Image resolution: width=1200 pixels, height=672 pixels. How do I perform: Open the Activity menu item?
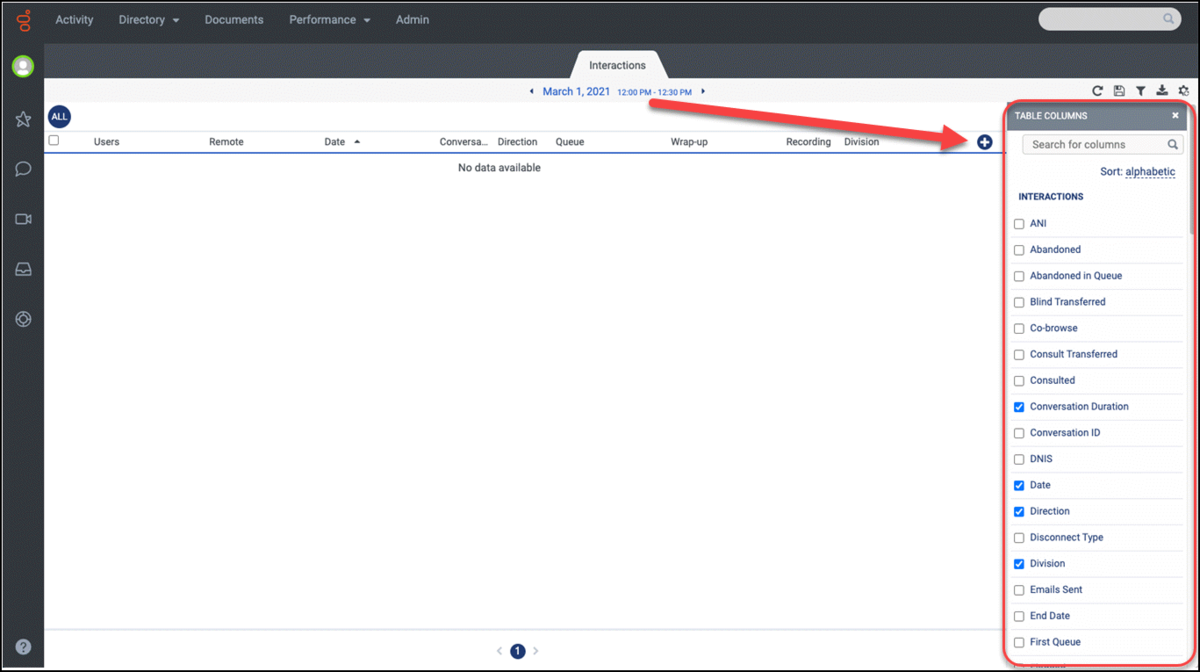click(74, 20)
